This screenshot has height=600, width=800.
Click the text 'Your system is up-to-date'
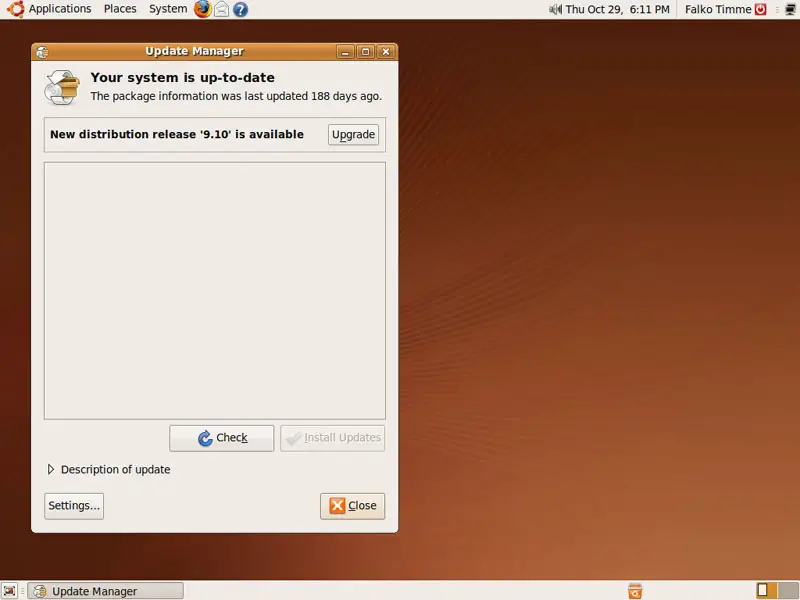click(183, 78)
